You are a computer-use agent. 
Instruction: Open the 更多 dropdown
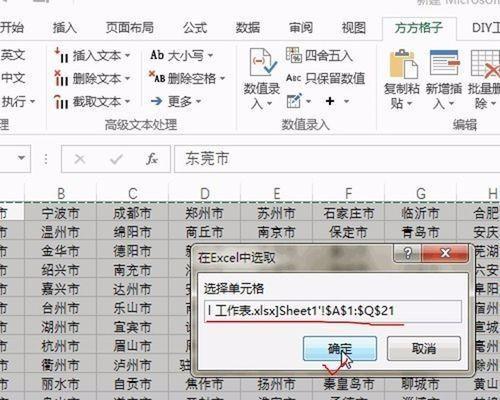[x=199, y=101]
